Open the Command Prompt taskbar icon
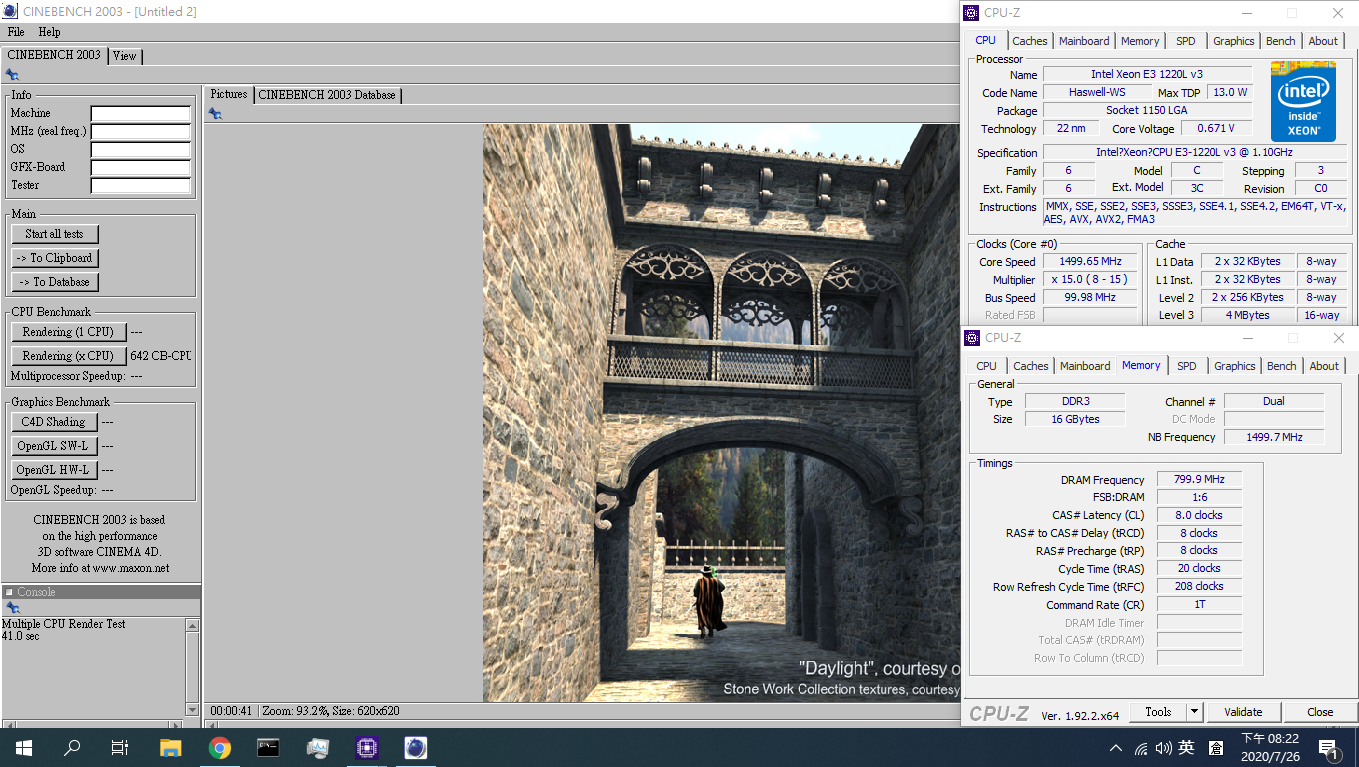 click(x=268, y=747)
